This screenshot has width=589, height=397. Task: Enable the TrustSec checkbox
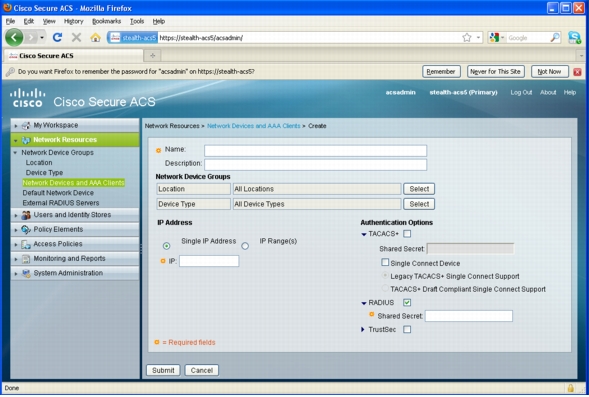click(407, 329)
